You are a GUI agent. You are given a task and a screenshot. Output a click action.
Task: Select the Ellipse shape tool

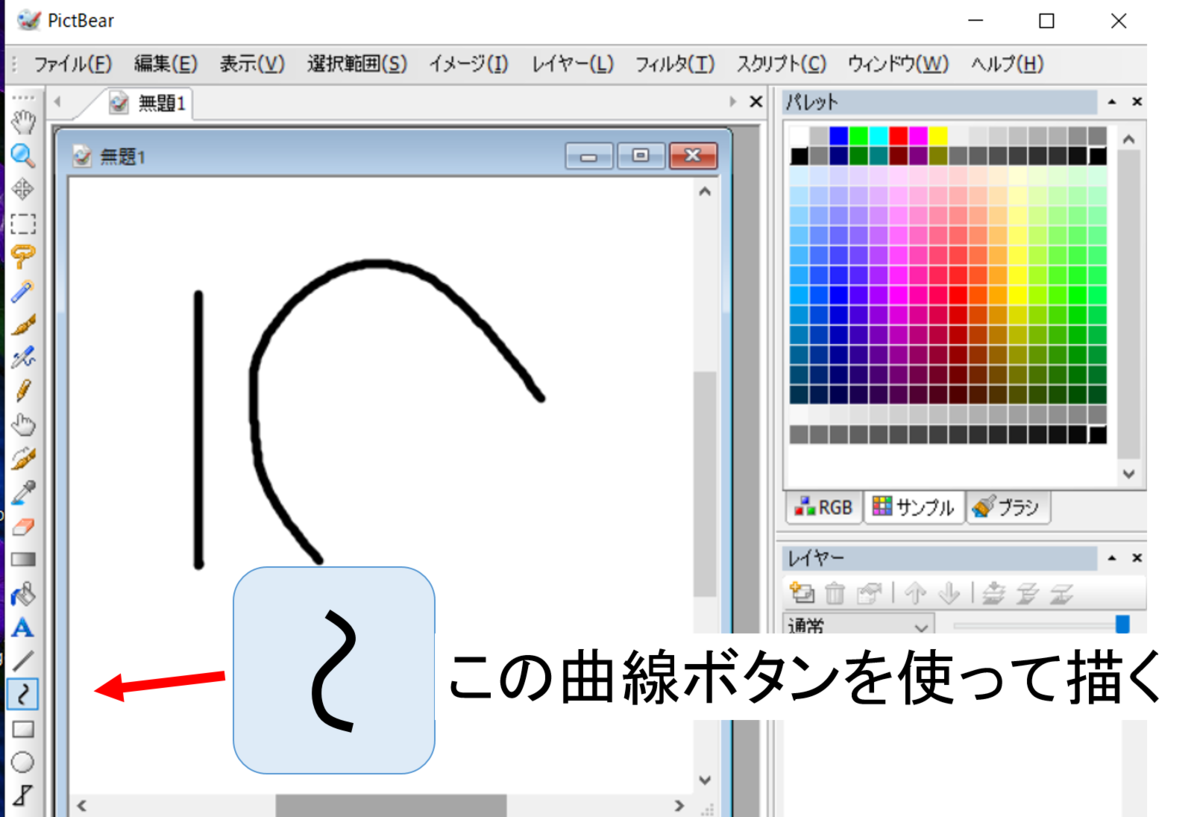pos(22,763)
